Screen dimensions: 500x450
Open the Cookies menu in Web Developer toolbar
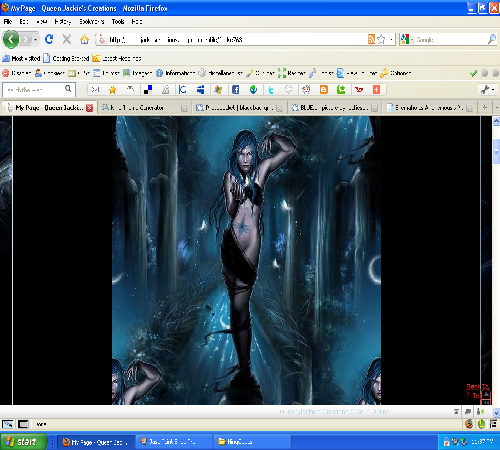point(50,73)
